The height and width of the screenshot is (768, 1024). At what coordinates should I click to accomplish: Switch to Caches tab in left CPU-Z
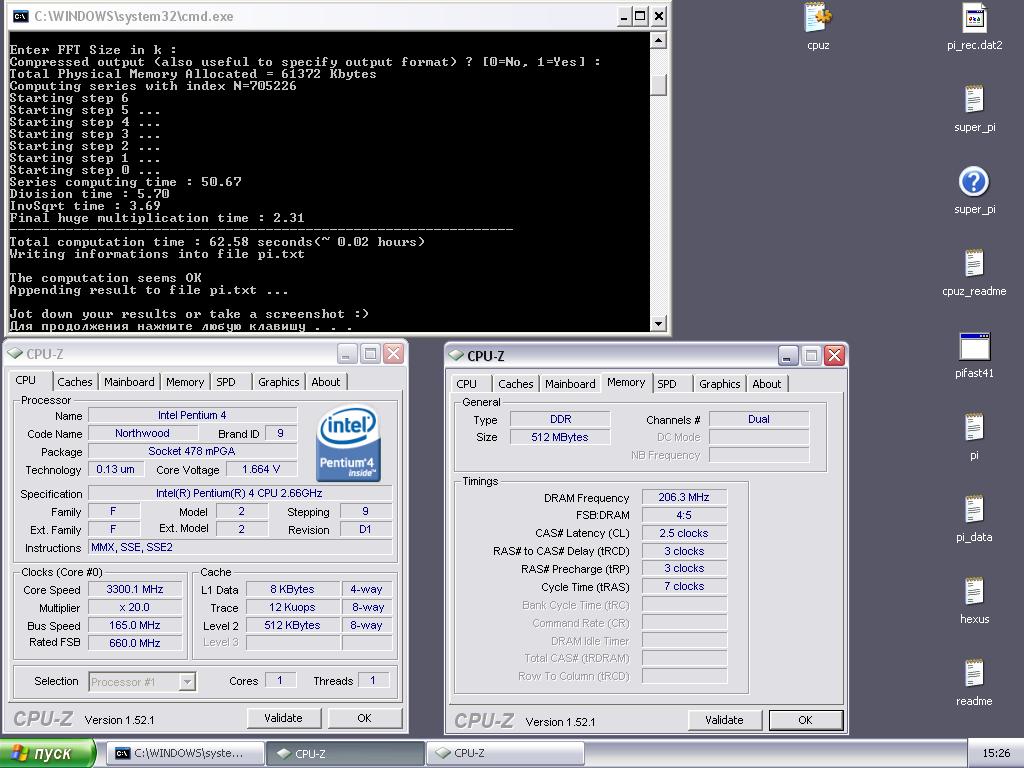[74, 382]
